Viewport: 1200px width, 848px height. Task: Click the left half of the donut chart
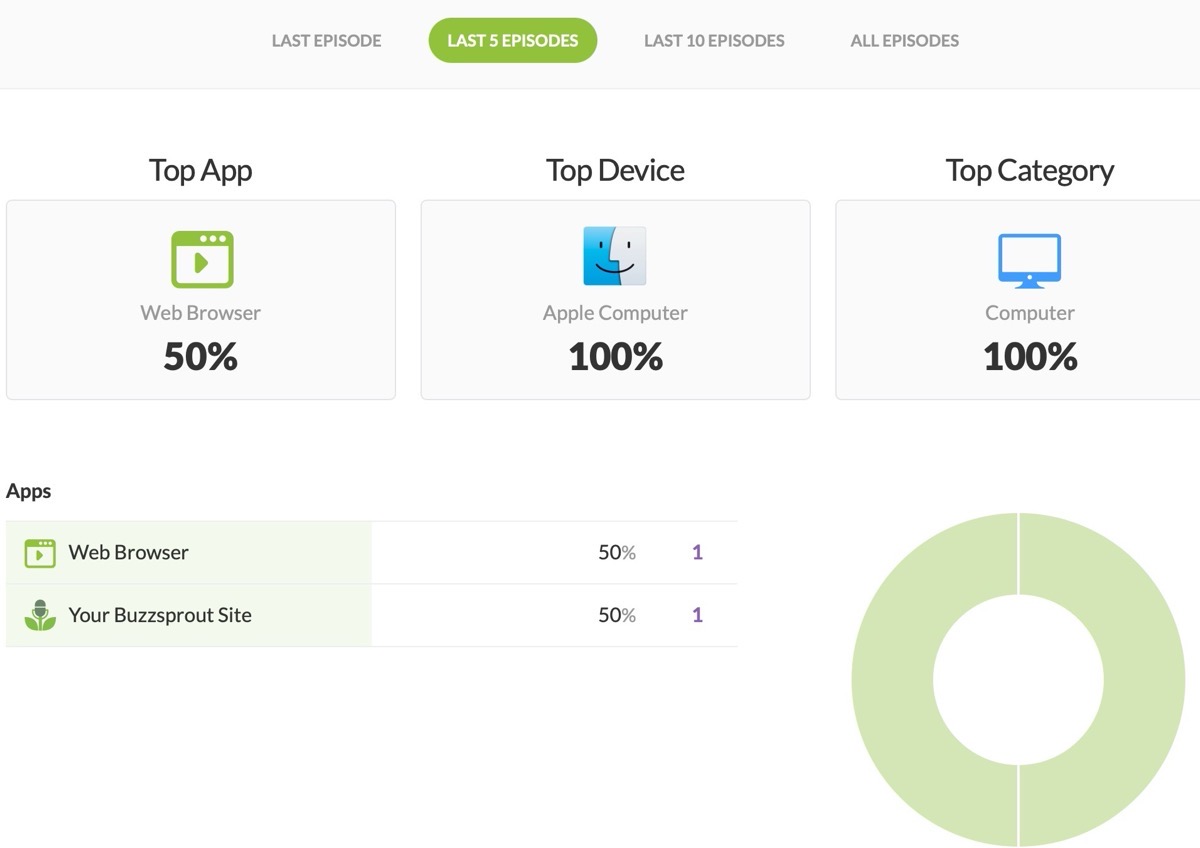coord(892,680)
